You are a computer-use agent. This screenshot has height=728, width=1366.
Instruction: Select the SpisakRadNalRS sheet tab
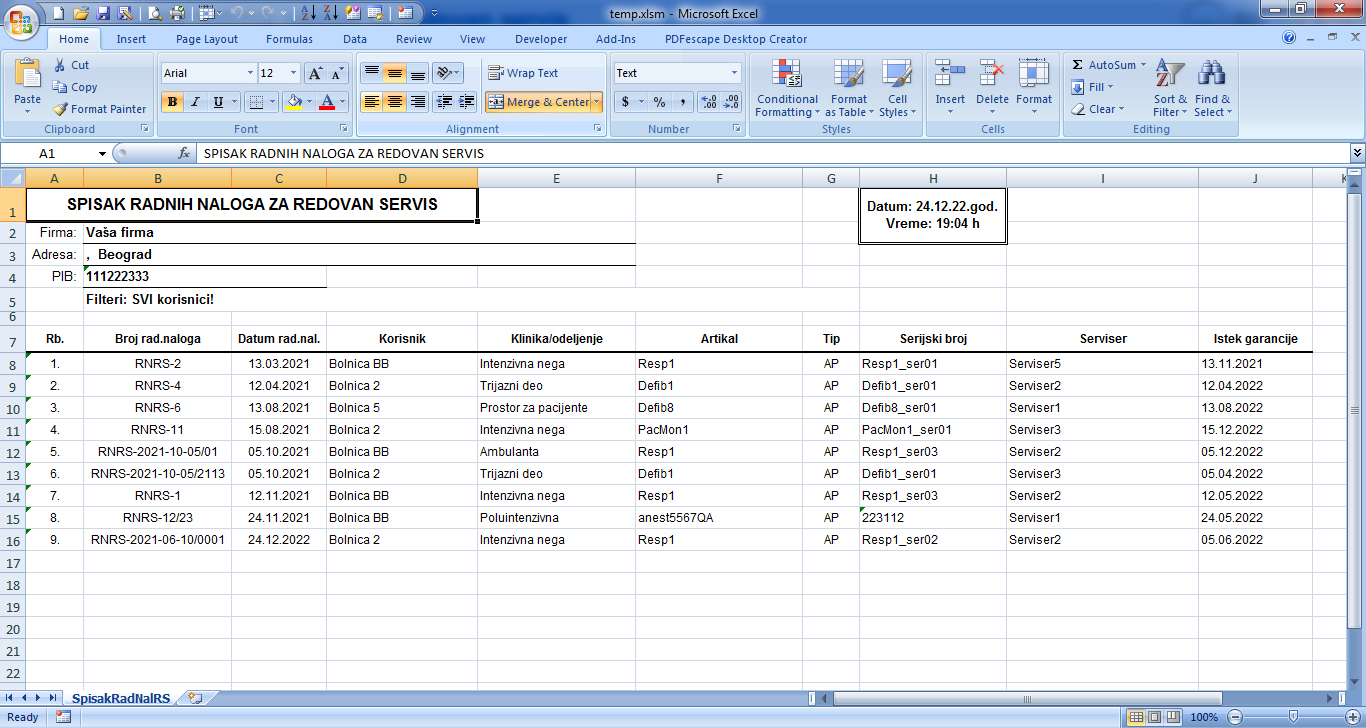click(121, 697)
